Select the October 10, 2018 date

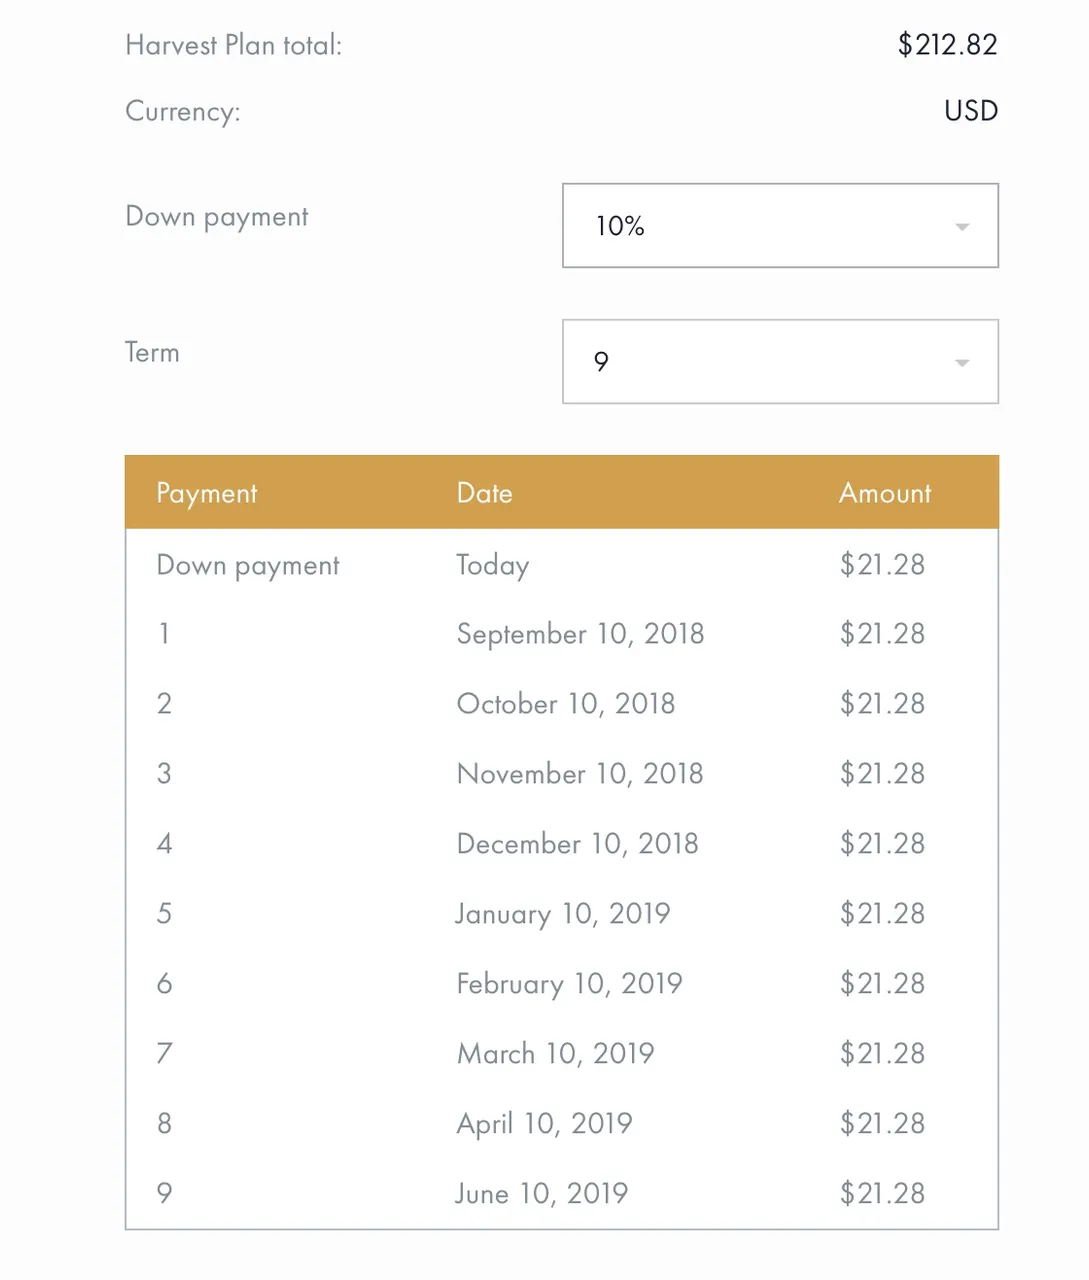566,704
